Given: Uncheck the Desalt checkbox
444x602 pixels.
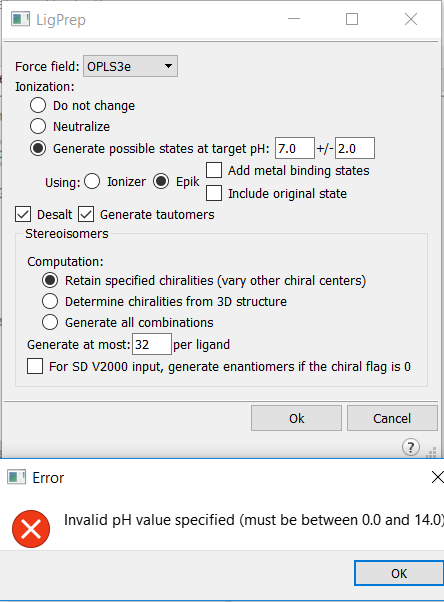Looking at the screenshot, I should pyautogui.click(x=23, y=214).
